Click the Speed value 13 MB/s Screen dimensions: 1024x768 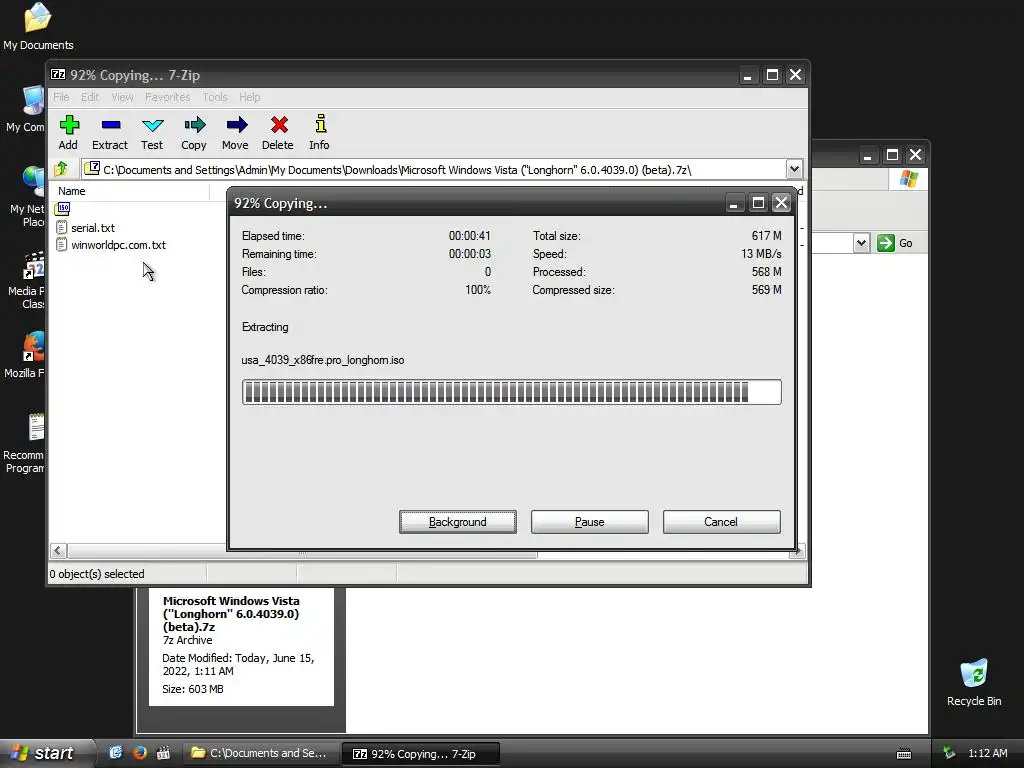tap(761, 253)
